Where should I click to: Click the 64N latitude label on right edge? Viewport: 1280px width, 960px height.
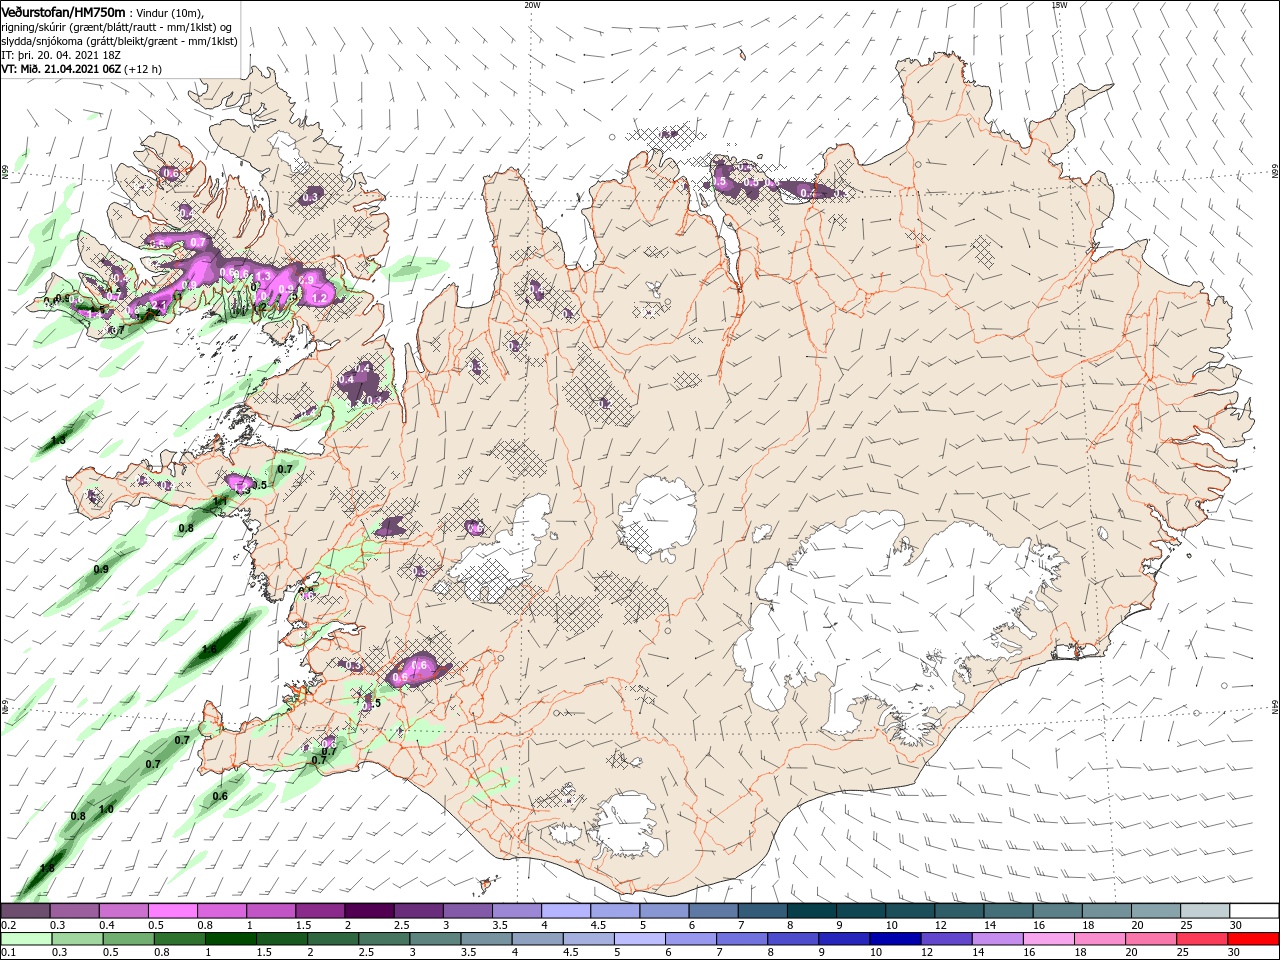1275,708
